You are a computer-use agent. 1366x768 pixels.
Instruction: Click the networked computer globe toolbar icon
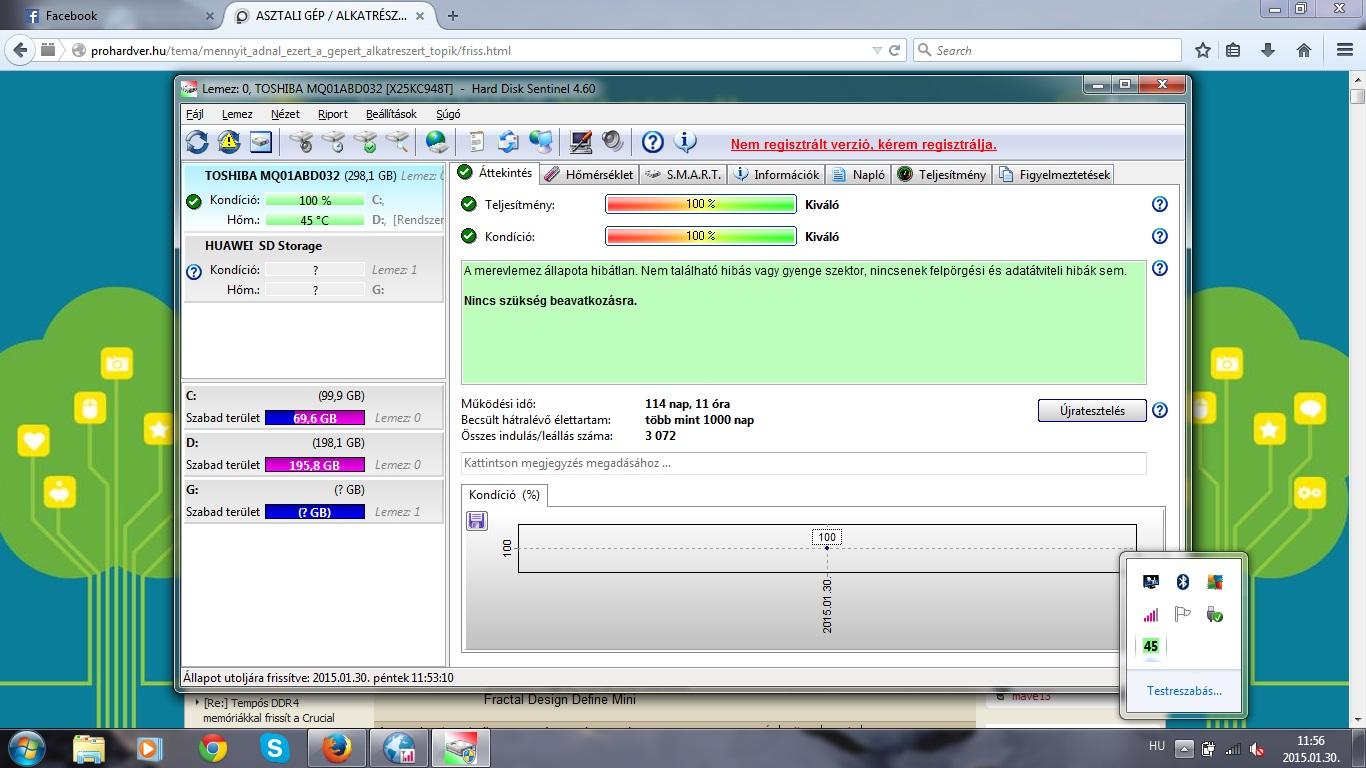tap(541, 142)
